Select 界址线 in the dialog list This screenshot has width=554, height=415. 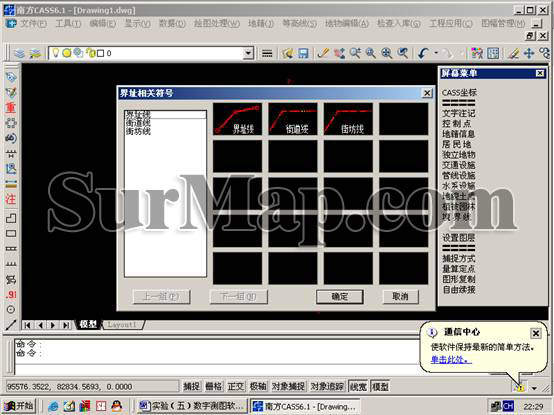pyautogui.click(x=165, y=114)
